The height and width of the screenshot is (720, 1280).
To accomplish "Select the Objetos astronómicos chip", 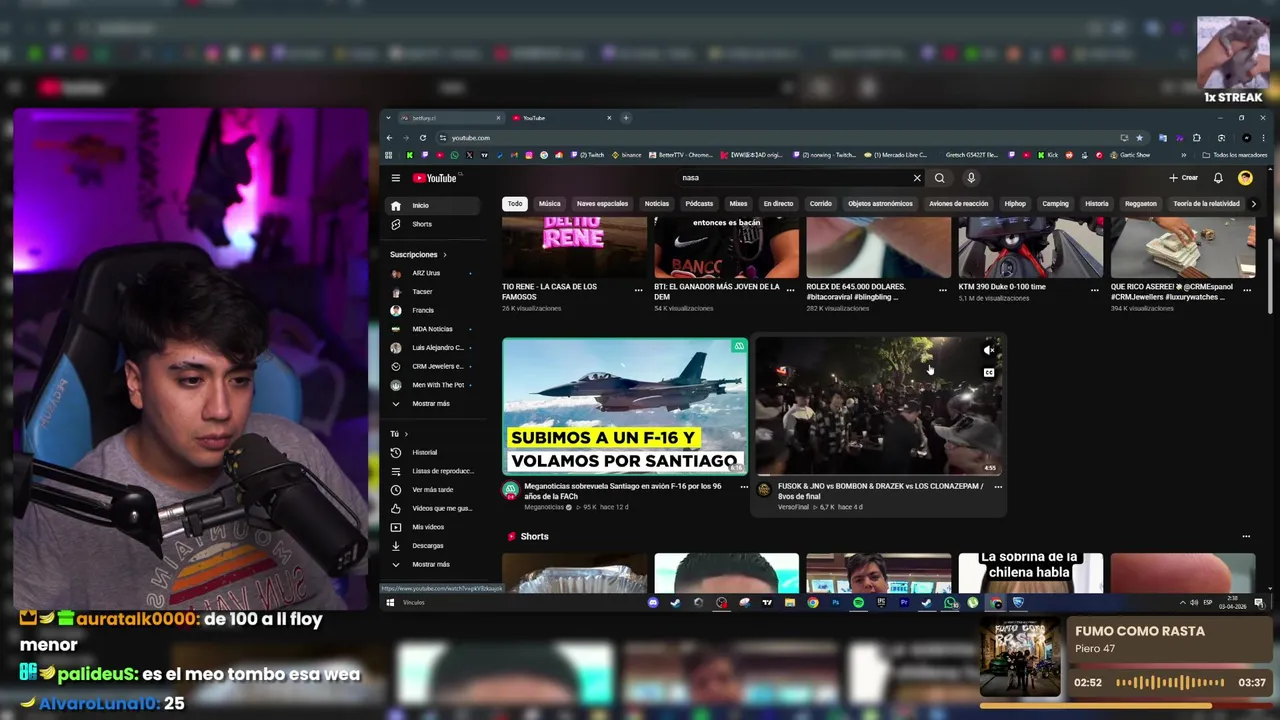I will pos(880,204).
